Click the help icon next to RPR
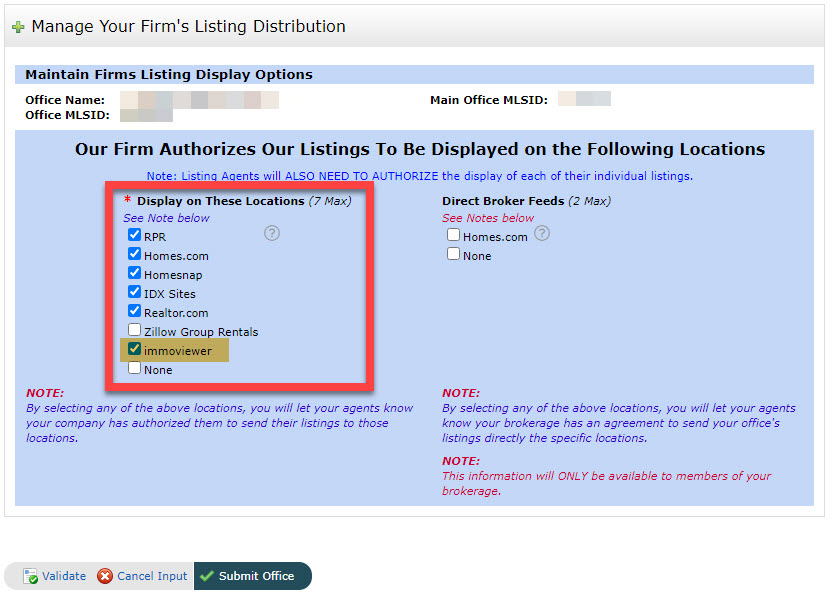This screenshot has width=833, height=596. (272, 233)
